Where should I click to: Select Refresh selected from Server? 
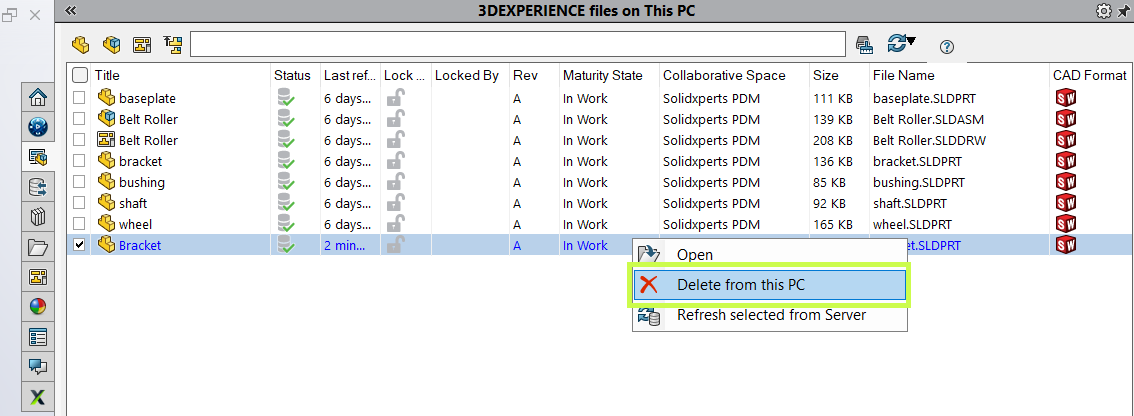click(x=770, y=315)
